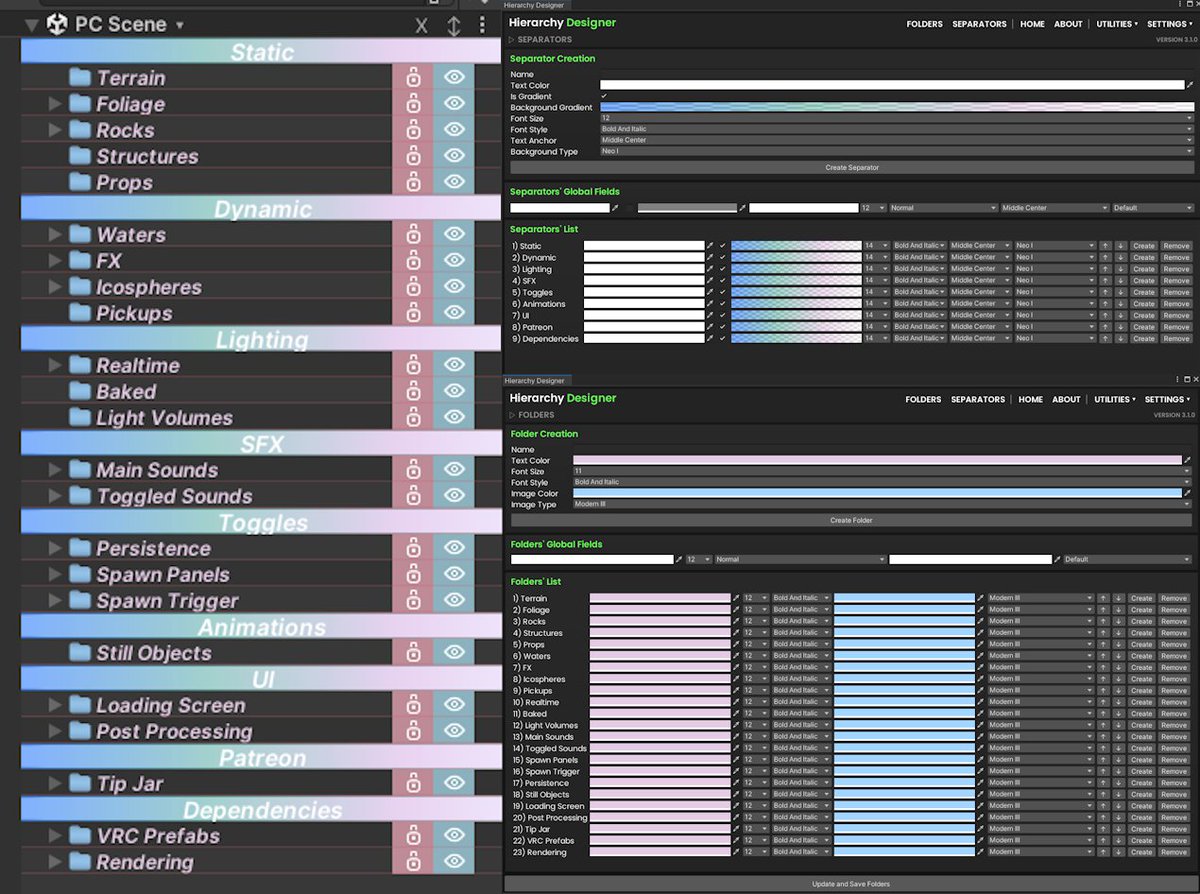
Task: Expand the Toggled Sounds folder
Action: 55,495
